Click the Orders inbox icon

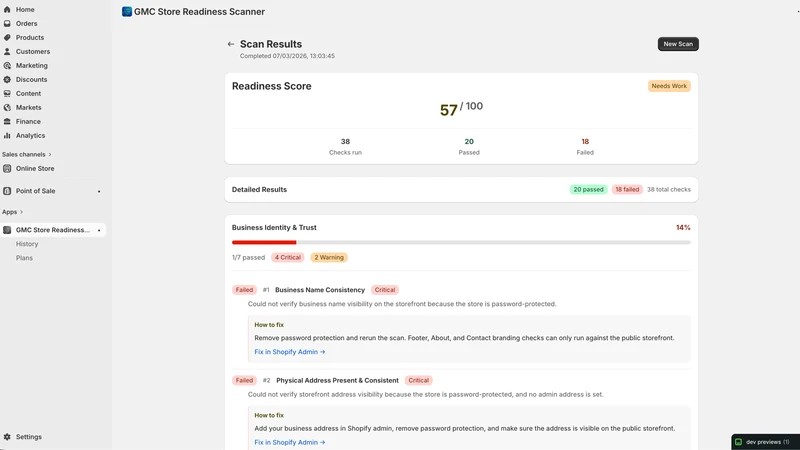(7, 23)
